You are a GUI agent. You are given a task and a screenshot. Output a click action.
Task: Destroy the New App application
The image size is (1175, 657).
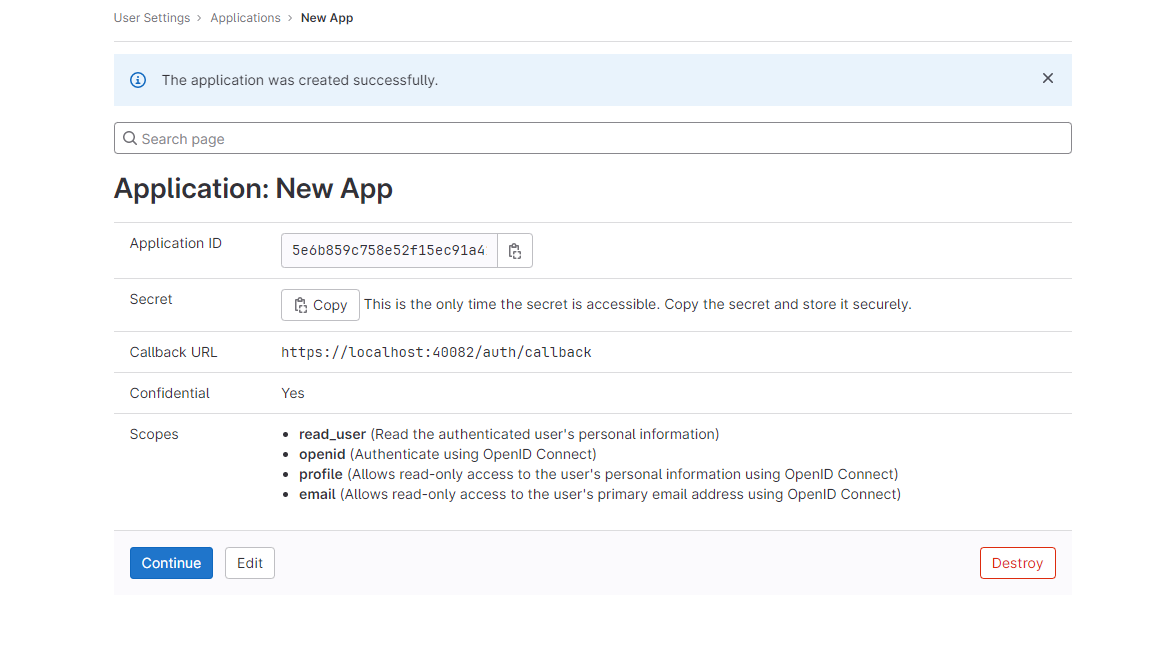coord(1017,562)
